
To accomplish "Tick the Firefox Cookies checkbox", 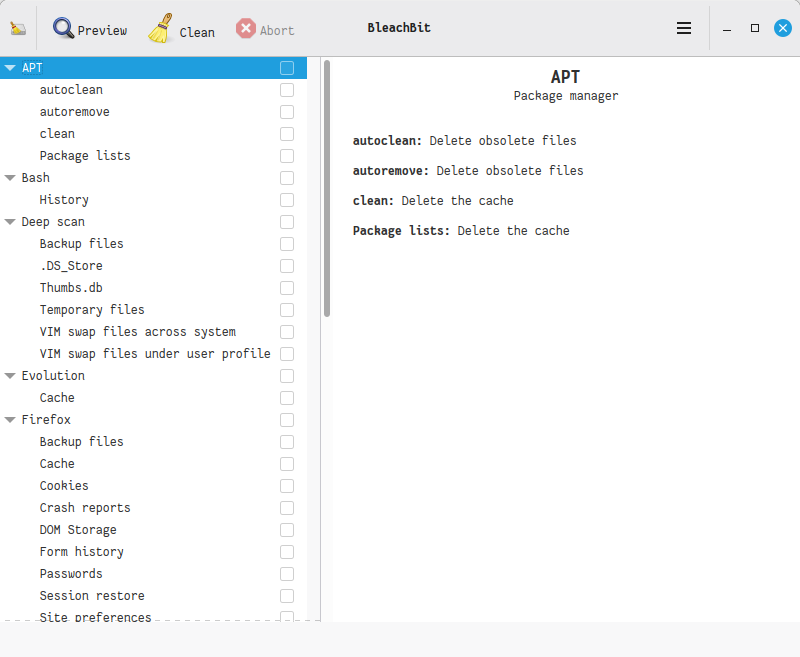I will coord(287,486).
